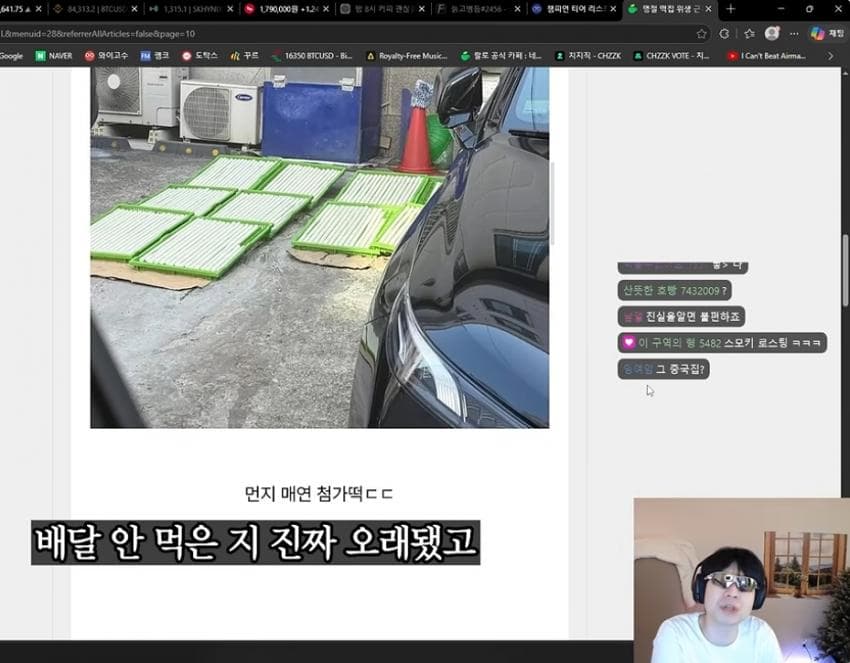Open the Copilot 채팅 button
Viewport: 850px width, 663px height.
pos(827,34)
